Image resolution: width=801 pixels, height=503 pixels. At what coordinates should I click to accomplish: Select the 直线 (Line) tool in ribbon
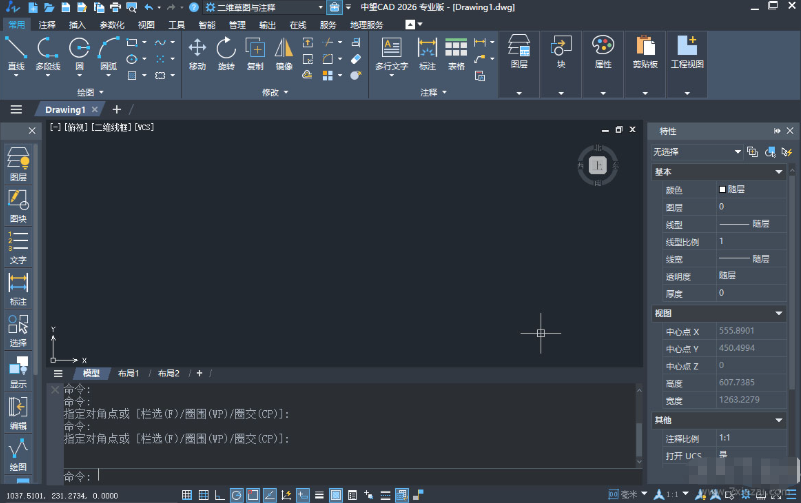16,52
